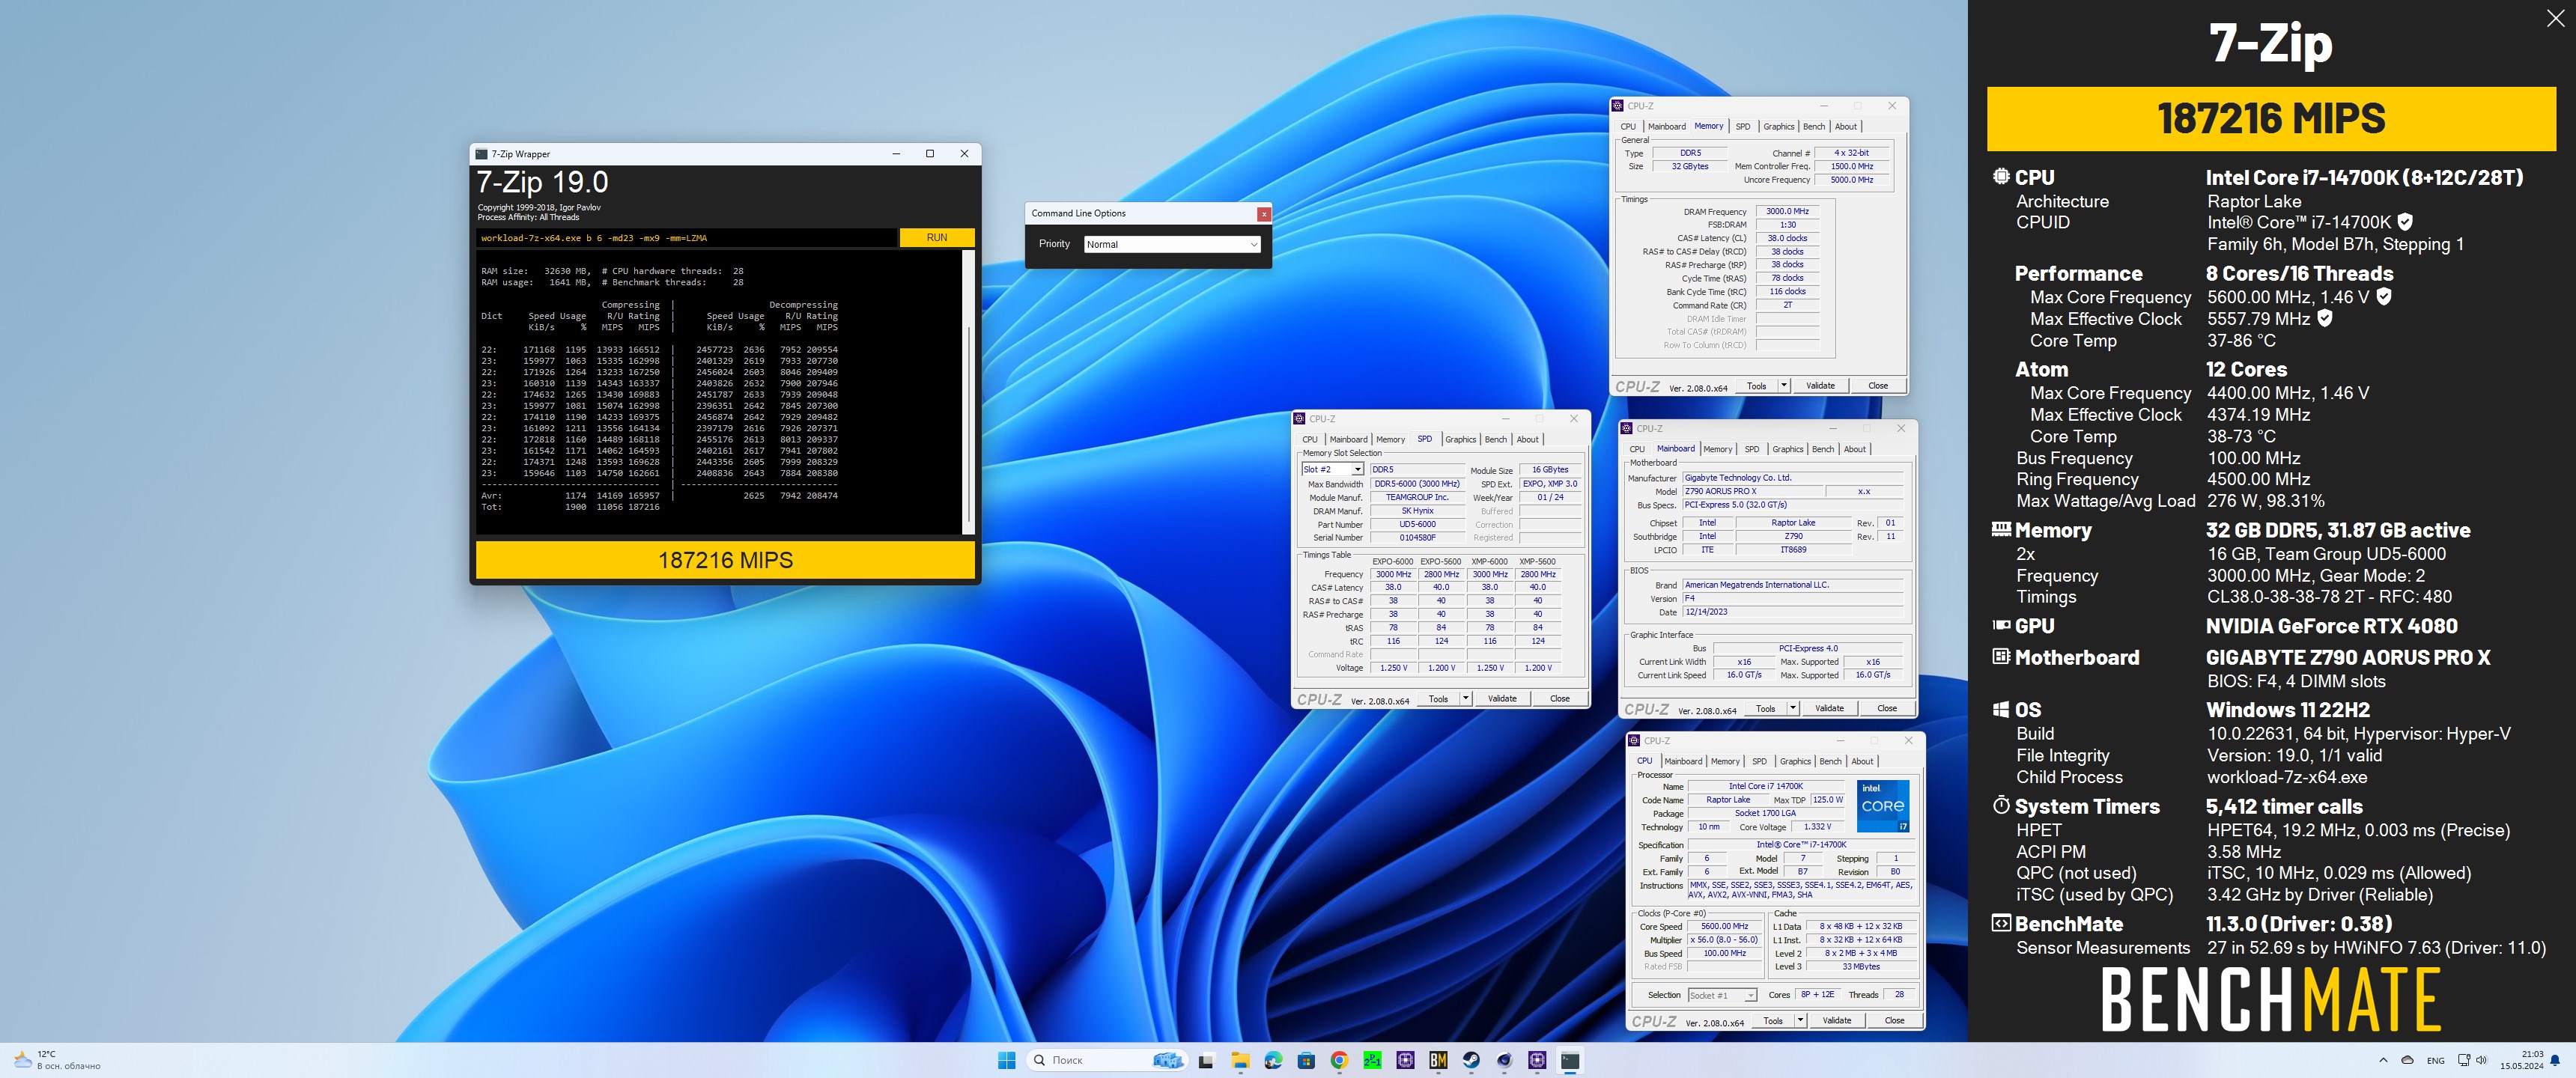Select the active terminal icon in the taskbar

click(x=1570, y=1061)
